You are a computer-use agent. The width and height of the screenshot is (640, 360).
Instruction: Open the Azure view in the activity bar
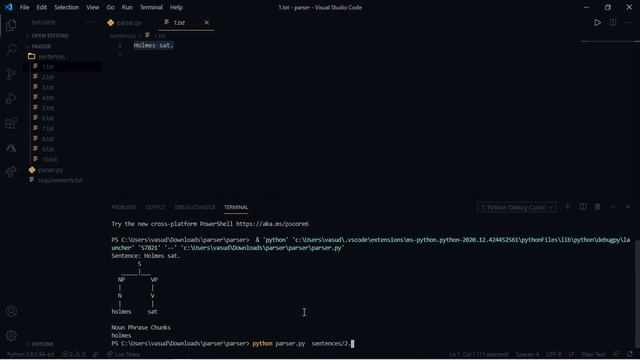11,148
